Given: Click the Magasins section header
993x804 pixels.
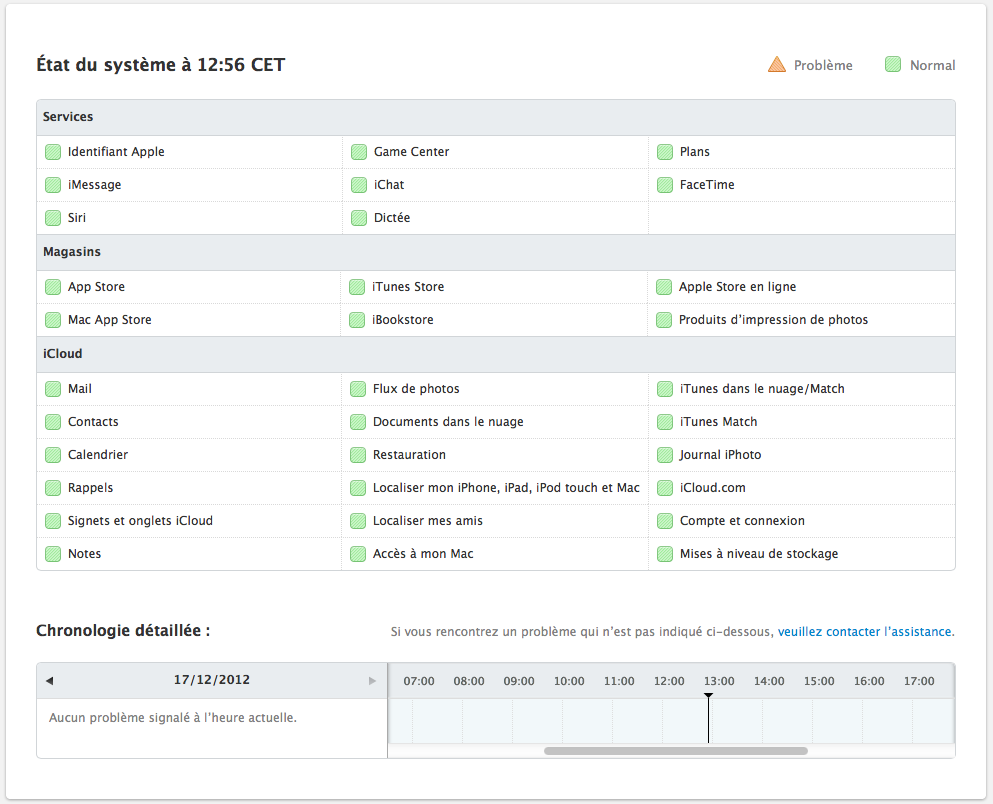Looking at the screenshot, I should tap(72, 252).
